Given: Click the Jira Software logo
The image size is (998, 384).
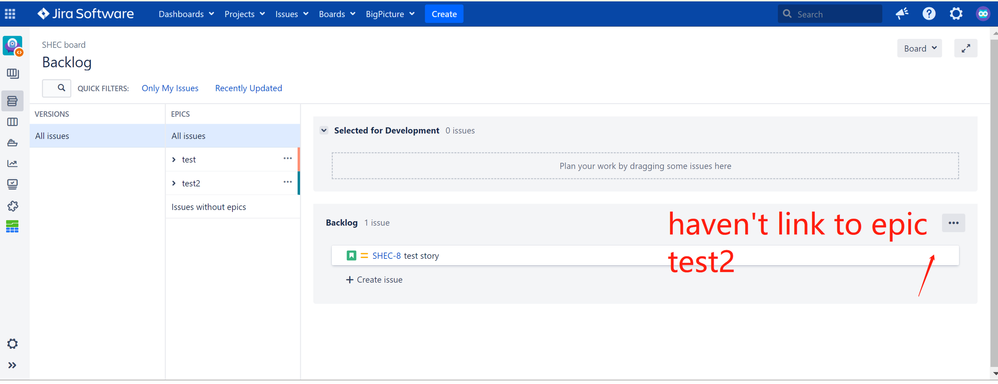Looking at the screenshot, I should point(86,13).
